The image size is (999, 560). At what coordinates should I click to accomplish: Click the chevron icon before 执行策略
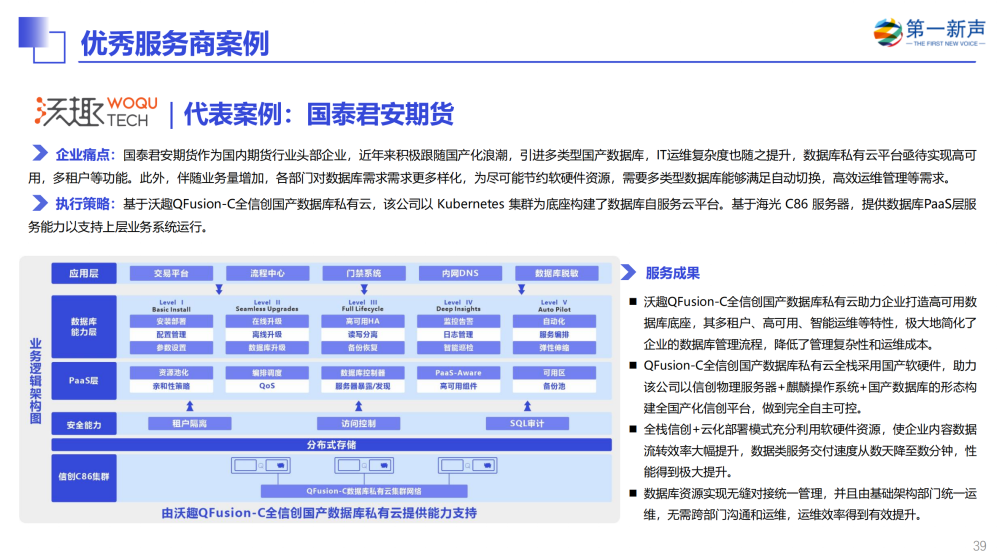click(x=40, y=203)
